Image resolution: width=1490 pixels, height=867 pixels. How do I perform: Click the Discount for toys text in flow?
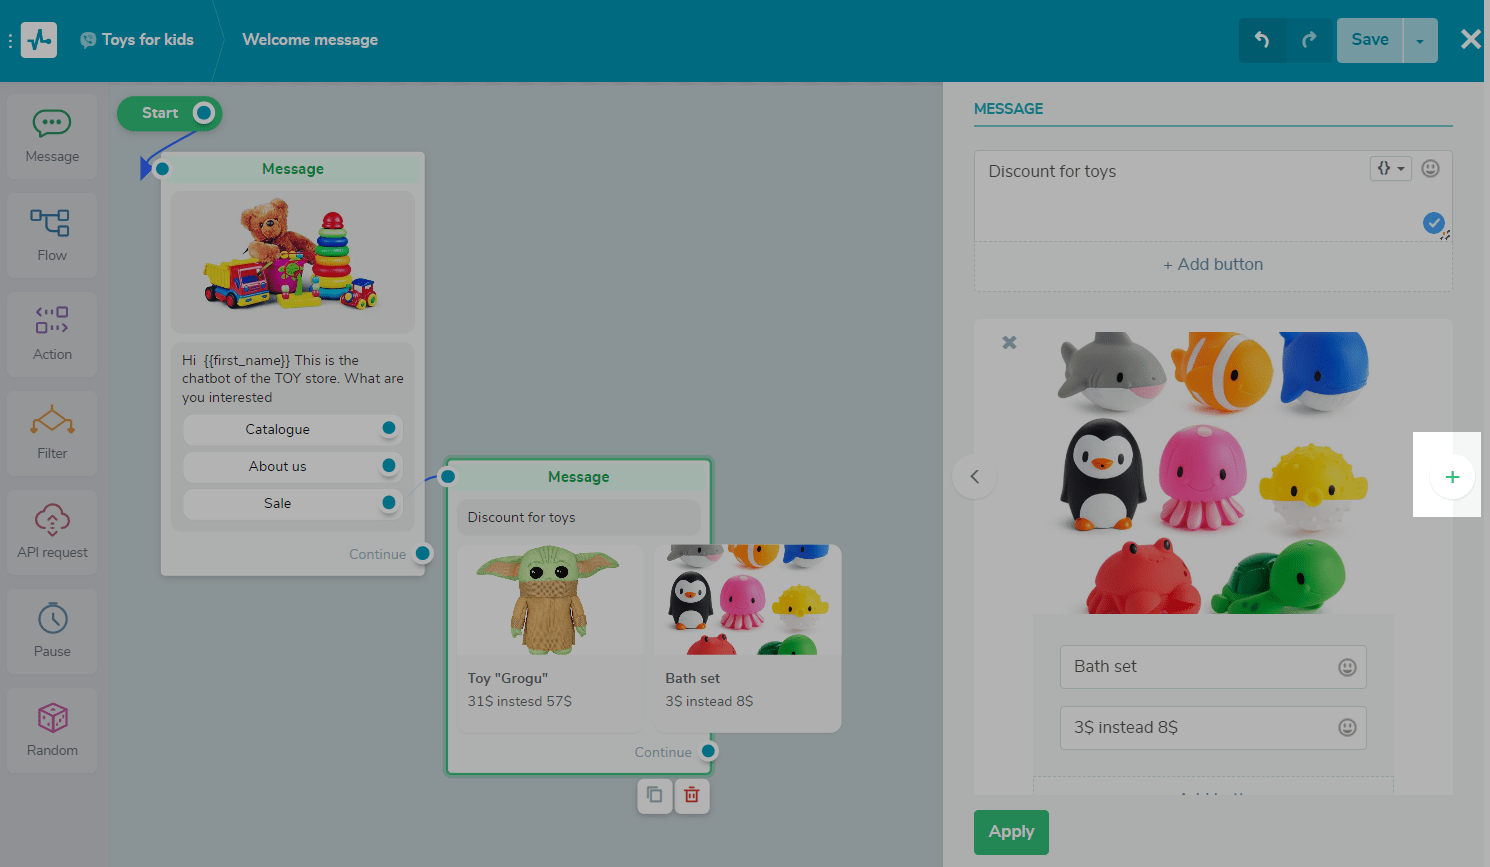click(521, 517)
